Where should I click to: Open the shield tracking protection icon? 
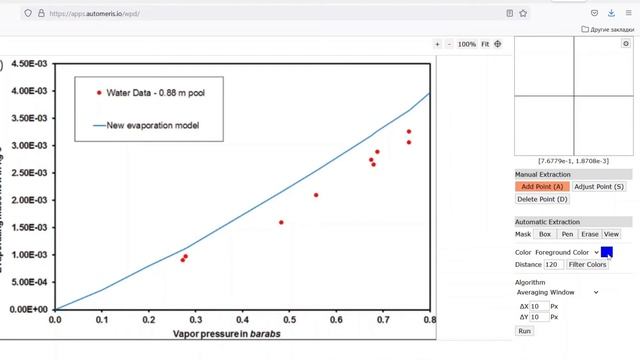point(28,13)
